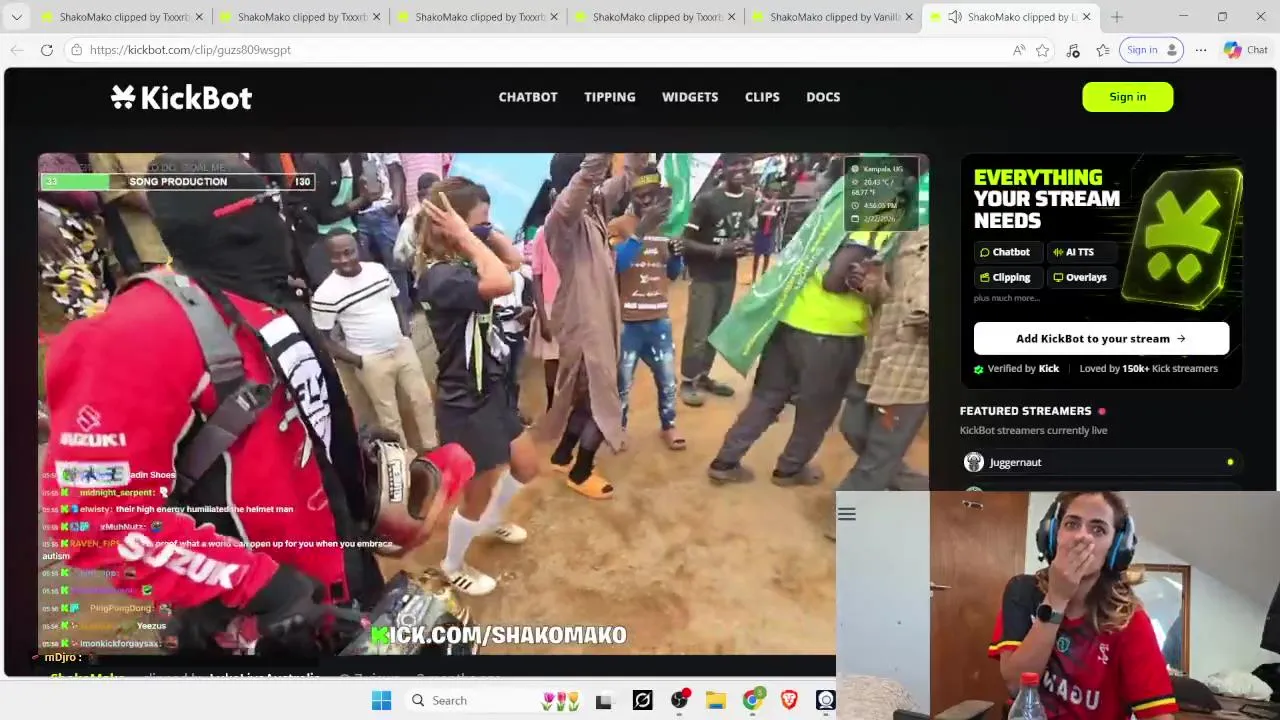The width and height of the screenshot is (1280, 720).
Task: Click Add KickBot to your stream
Action: (x=1101, y=338)
